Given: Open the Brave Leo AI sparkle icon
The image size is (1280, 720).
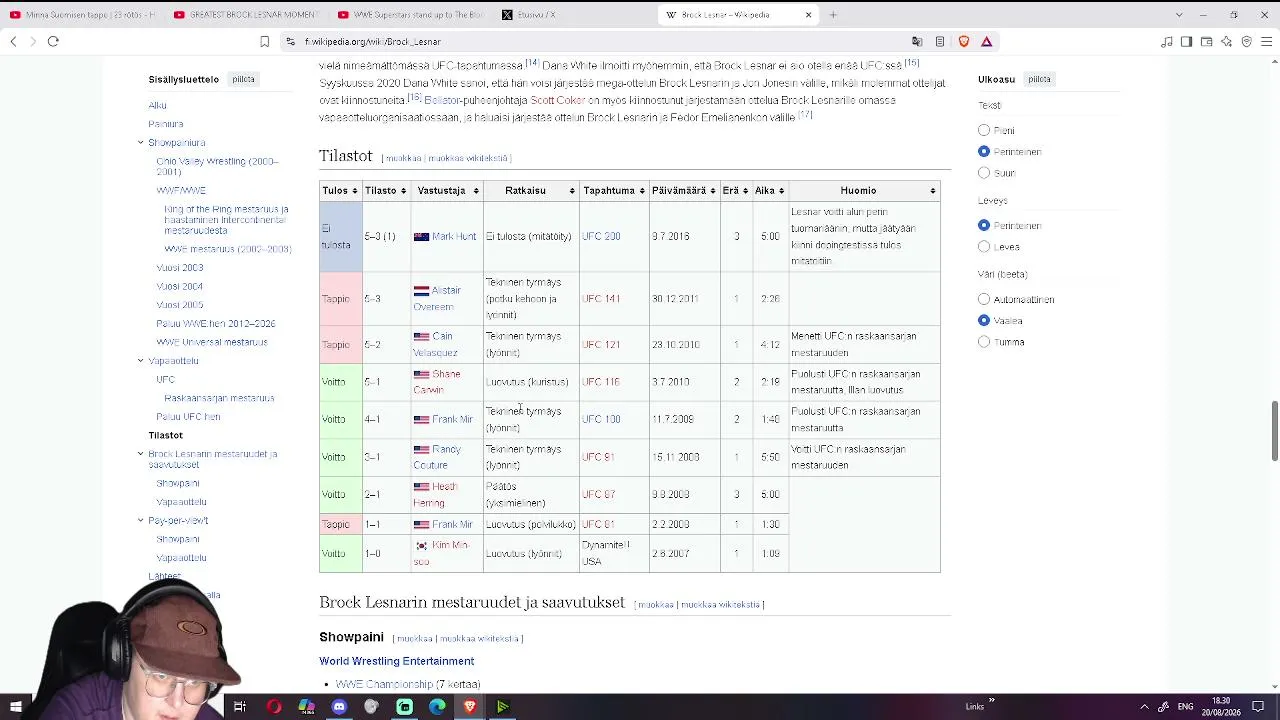Looking at the screenshot, I should point(1227,41).
